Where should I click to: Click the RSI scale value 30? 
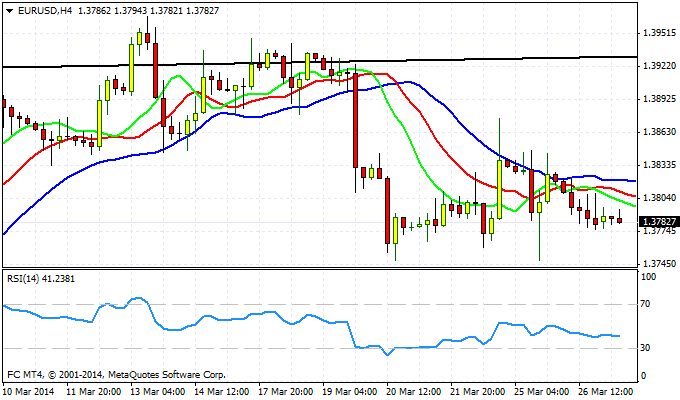point(646,348)
